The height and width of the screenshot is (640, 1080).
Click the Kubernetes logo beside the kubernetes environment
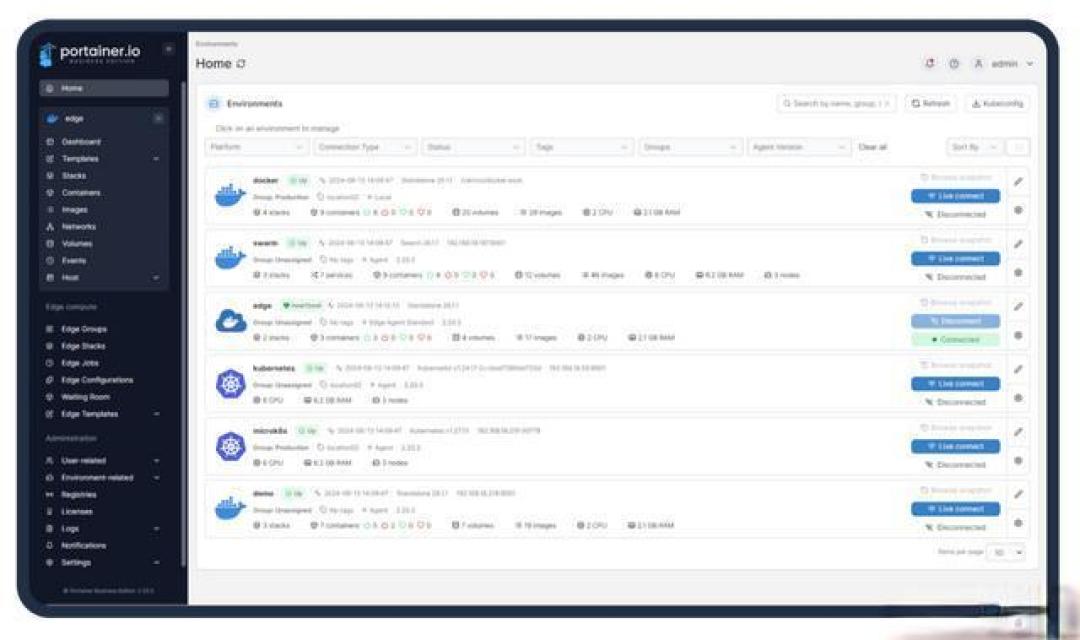(x=229, y=381)
